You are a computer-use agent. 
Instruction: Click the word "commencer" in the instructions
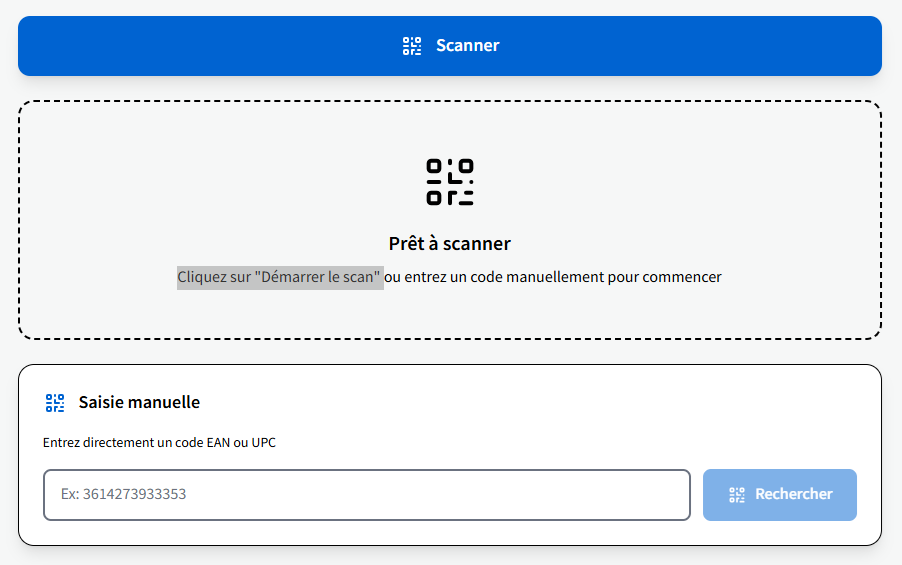click(682, 277)
